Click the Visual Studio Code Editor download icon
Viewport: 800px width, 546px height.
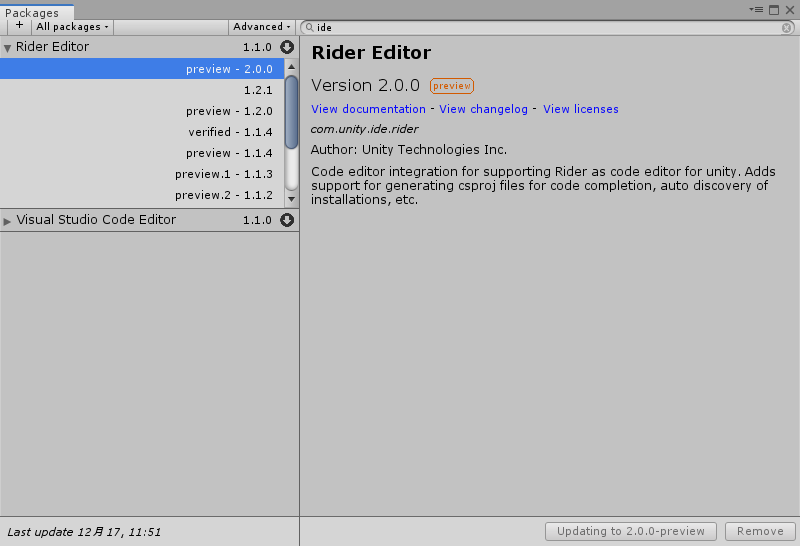pos(287,220)
